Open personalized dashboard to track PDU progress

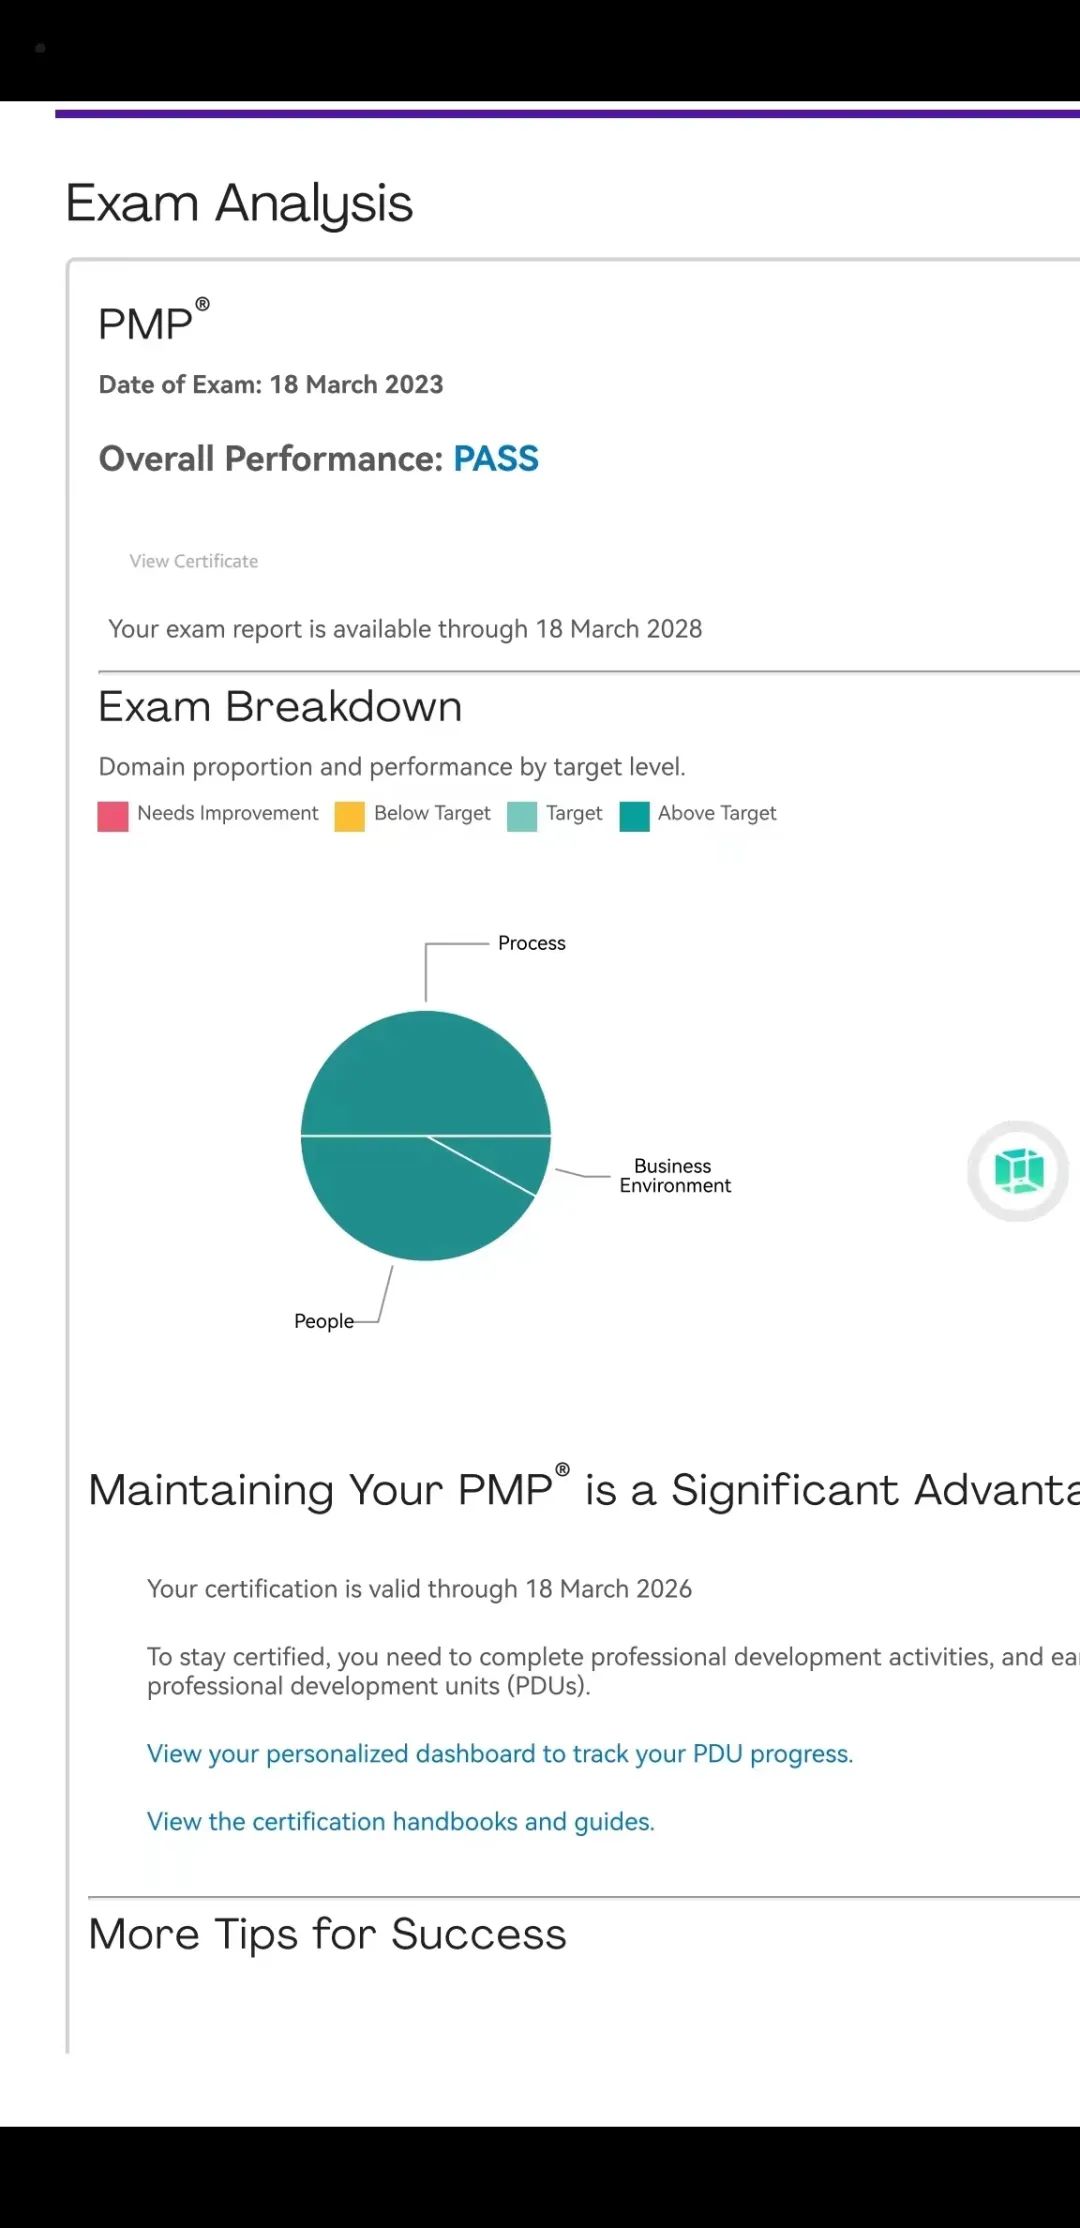click(500, 1754)
